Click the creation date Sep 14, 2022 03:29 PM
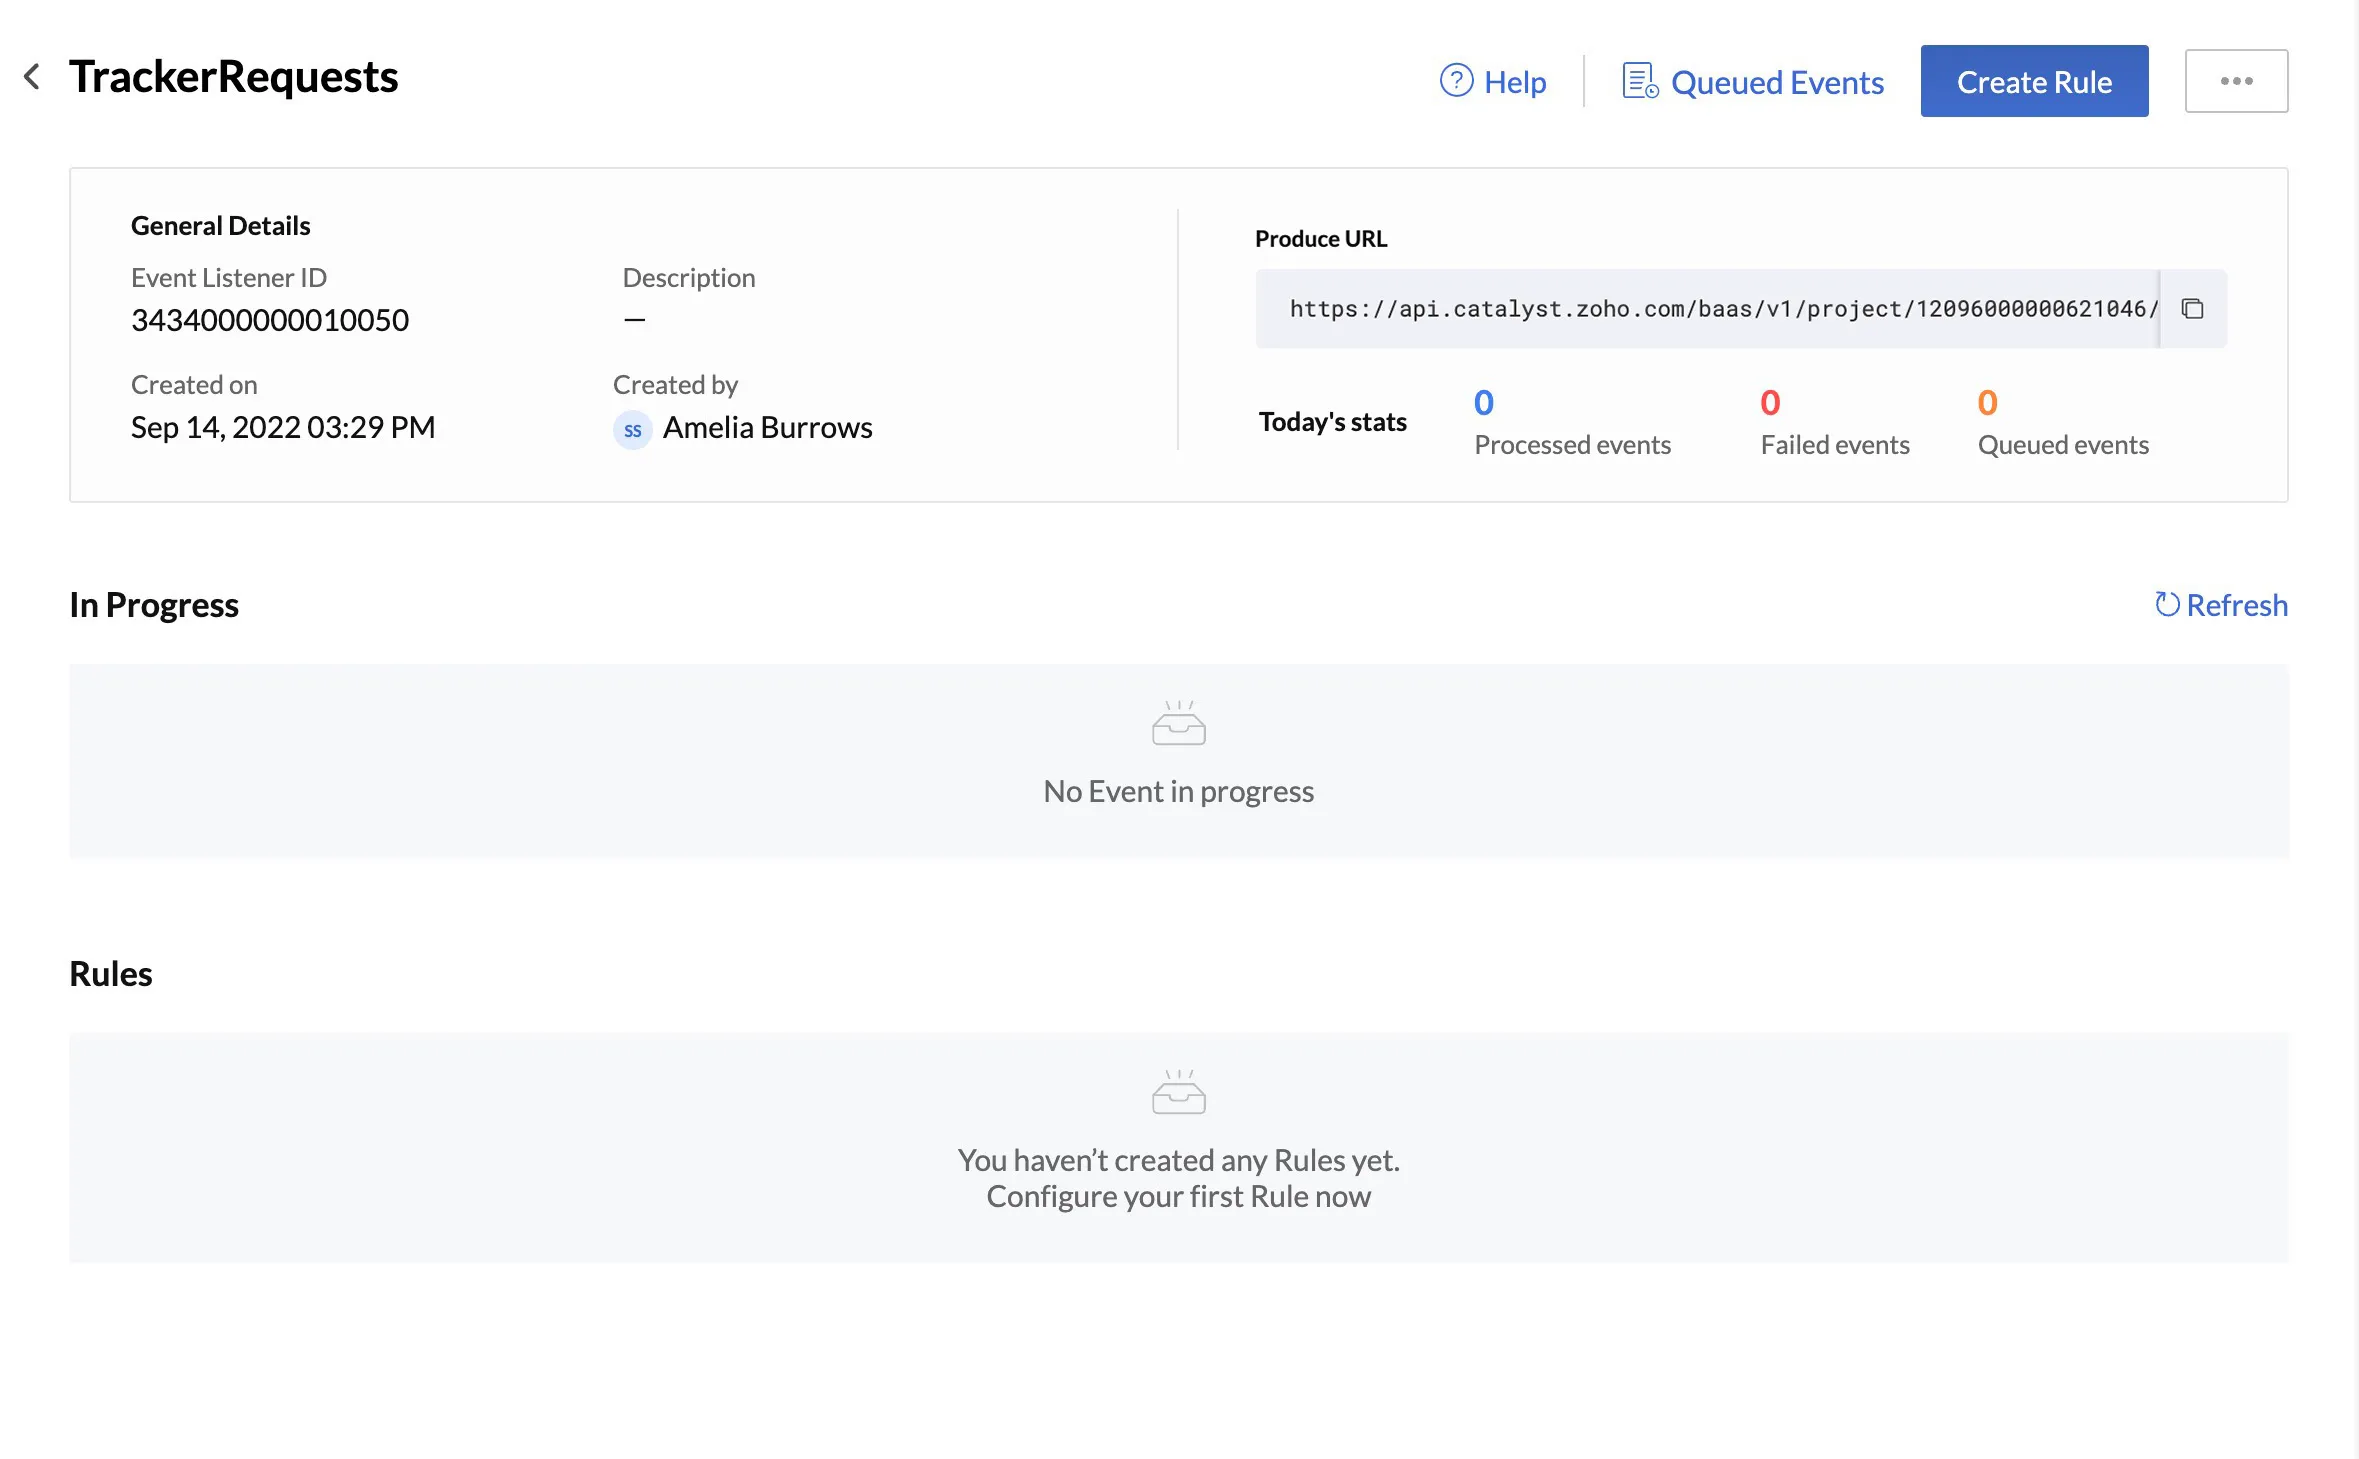Viewport: 2359px width, 1459px height. coord(283,428)
